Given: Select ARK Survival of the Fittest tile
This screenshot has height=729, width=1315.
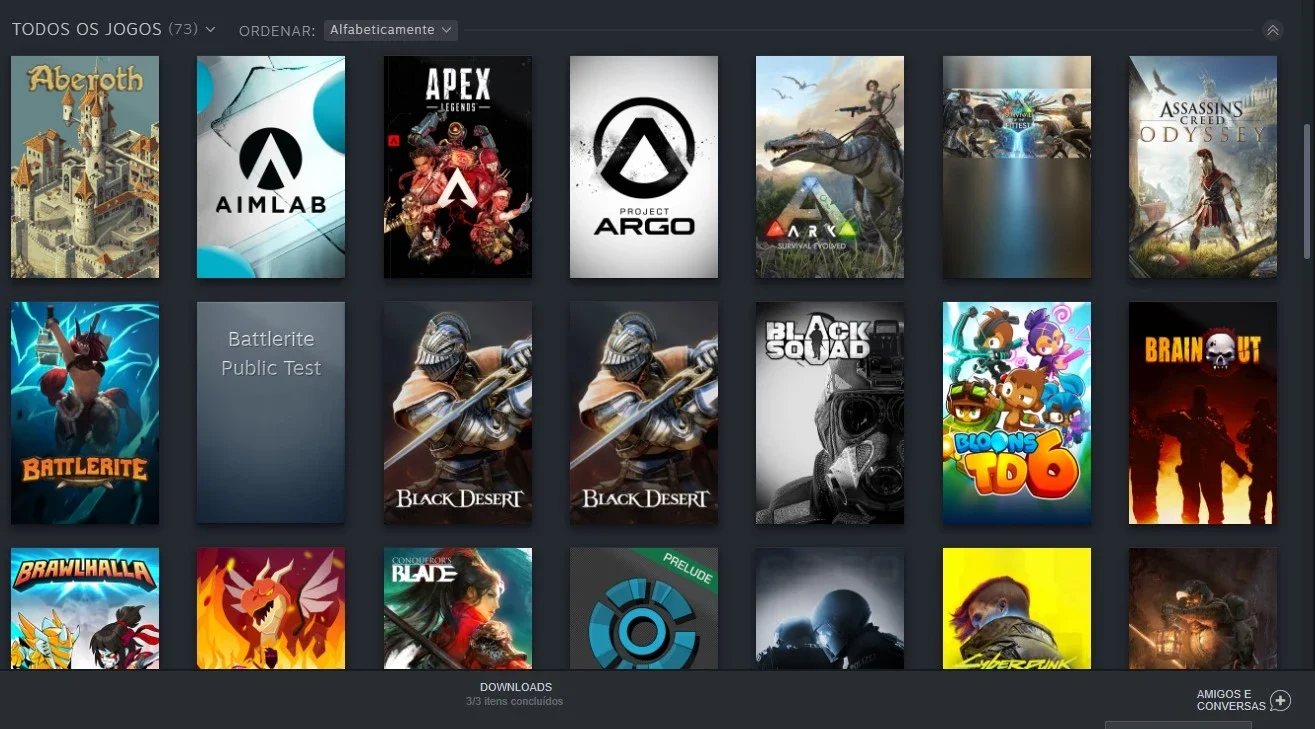Looking at the screenshot, I should point(1017,167).
